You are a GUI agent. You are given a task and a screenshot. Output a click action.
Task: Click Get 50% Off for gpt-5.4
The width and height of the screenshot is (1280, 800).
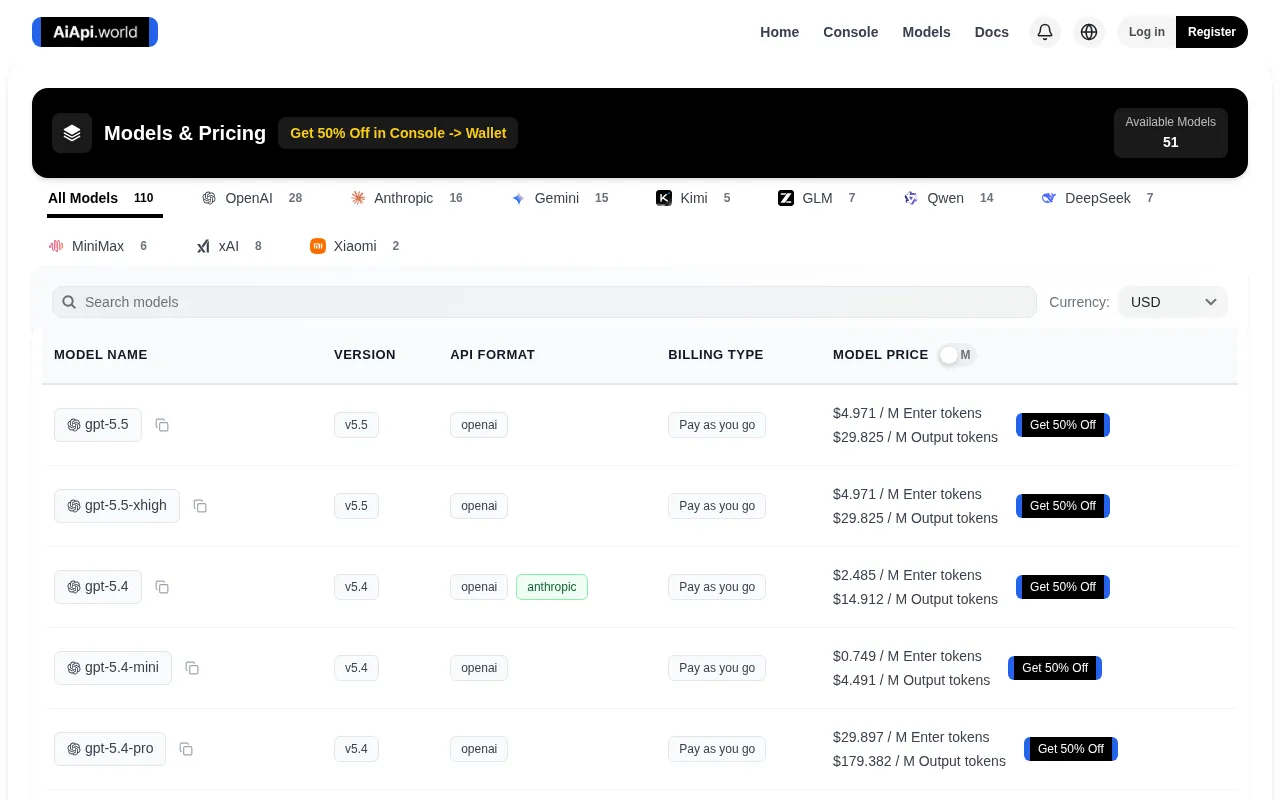coord(1063,587)
